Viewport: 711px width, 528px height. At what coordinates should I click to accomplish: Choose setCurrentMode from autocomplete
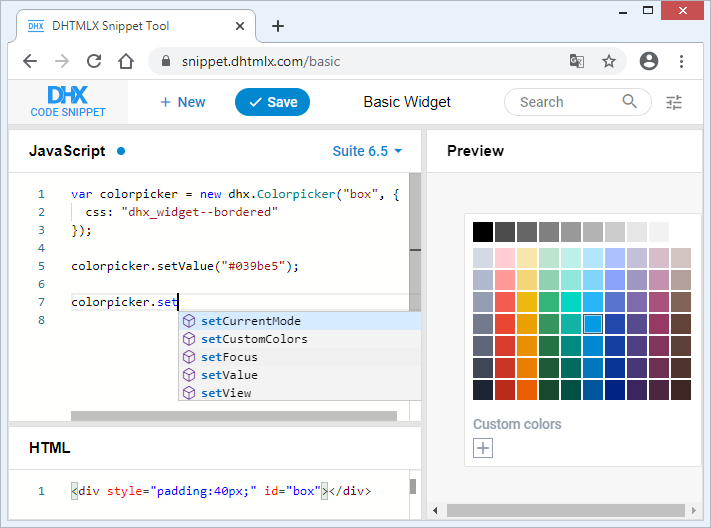pos(300,321)
